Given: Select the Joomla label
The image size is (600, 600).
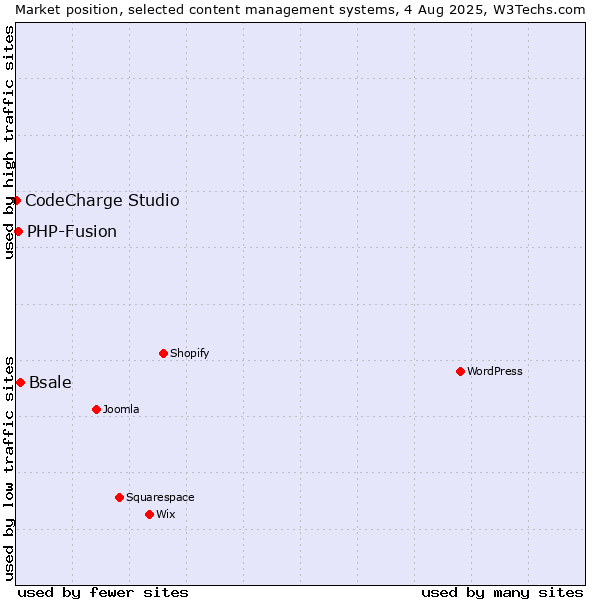Looking at the screenshot, I should coord(121,409).
